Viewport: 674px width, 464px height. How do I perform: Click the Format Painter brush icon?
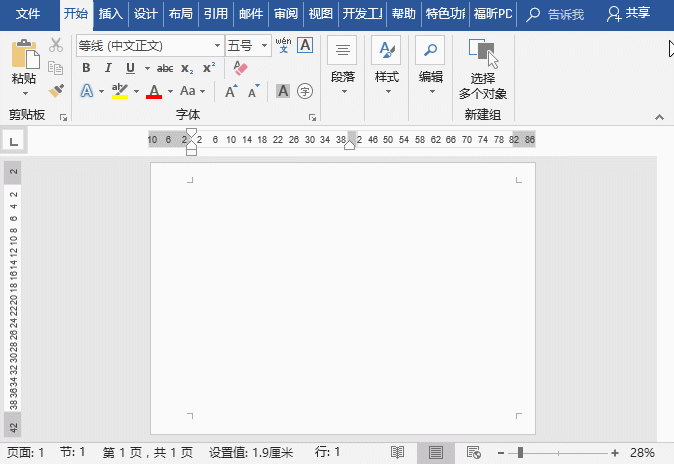56,91
